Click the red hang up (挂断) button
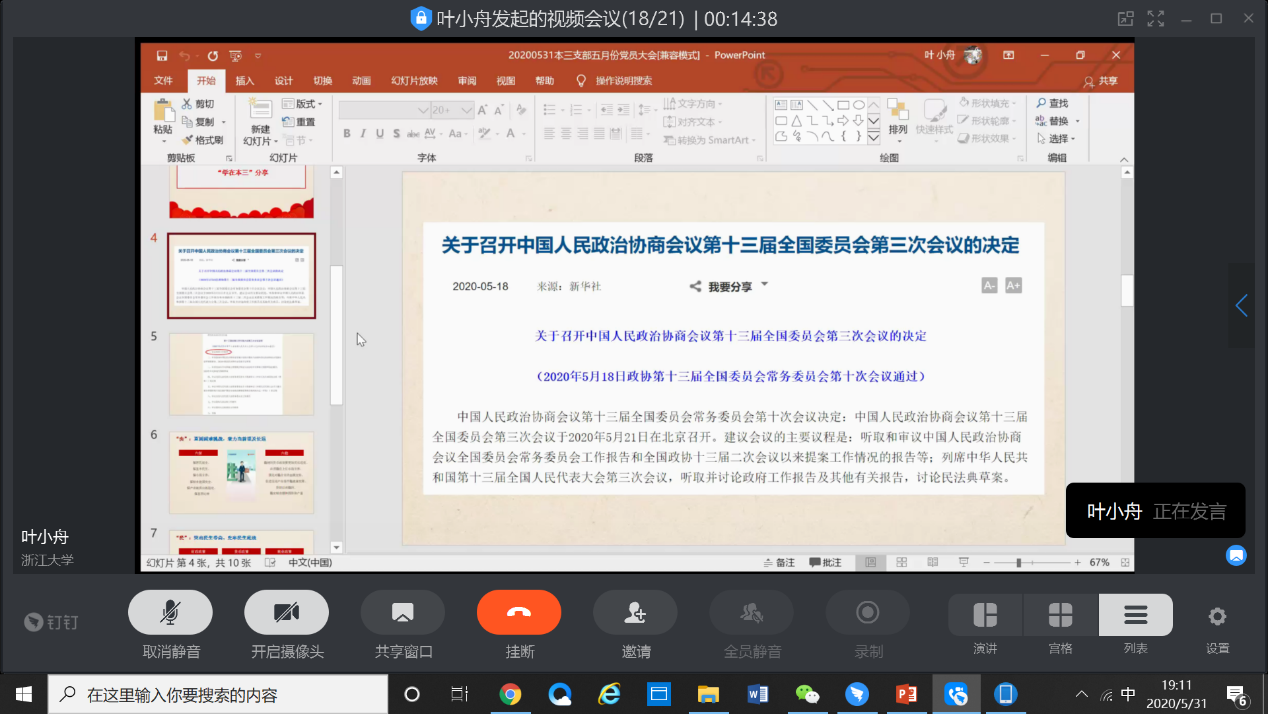The image size is (1268, 714). tap(518, 612)
